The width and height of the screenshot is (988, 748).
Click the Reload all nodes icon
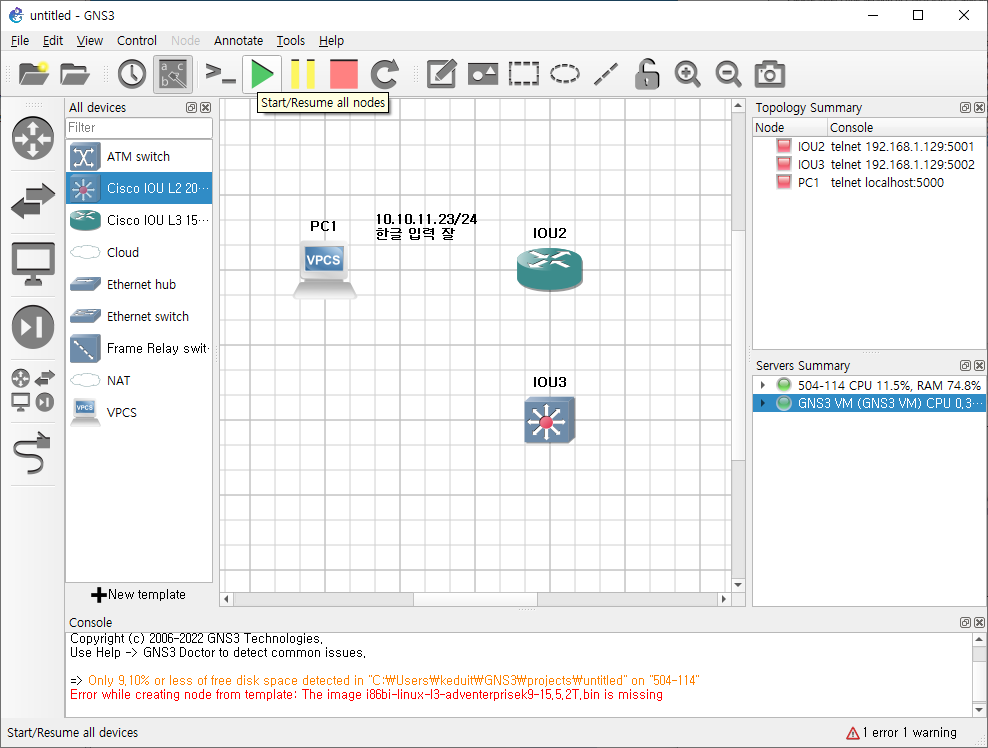(x=384, y=74)
